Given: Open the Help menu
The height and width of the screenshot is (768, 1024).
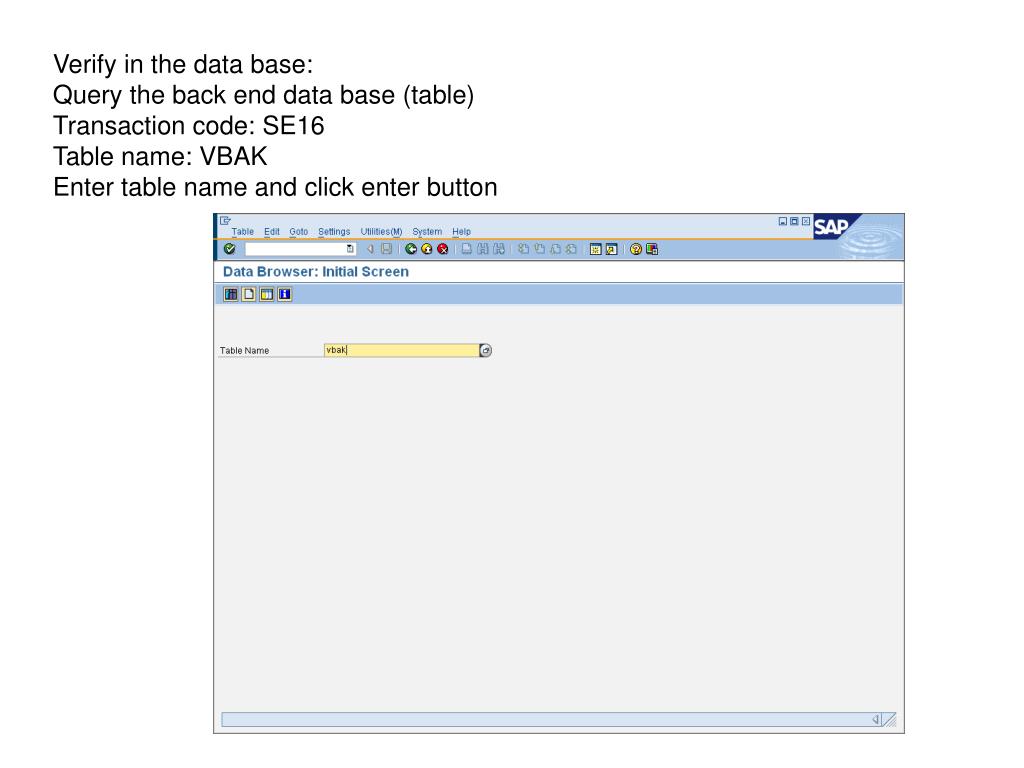Looking at the screenshot, I should pos(461,231).
